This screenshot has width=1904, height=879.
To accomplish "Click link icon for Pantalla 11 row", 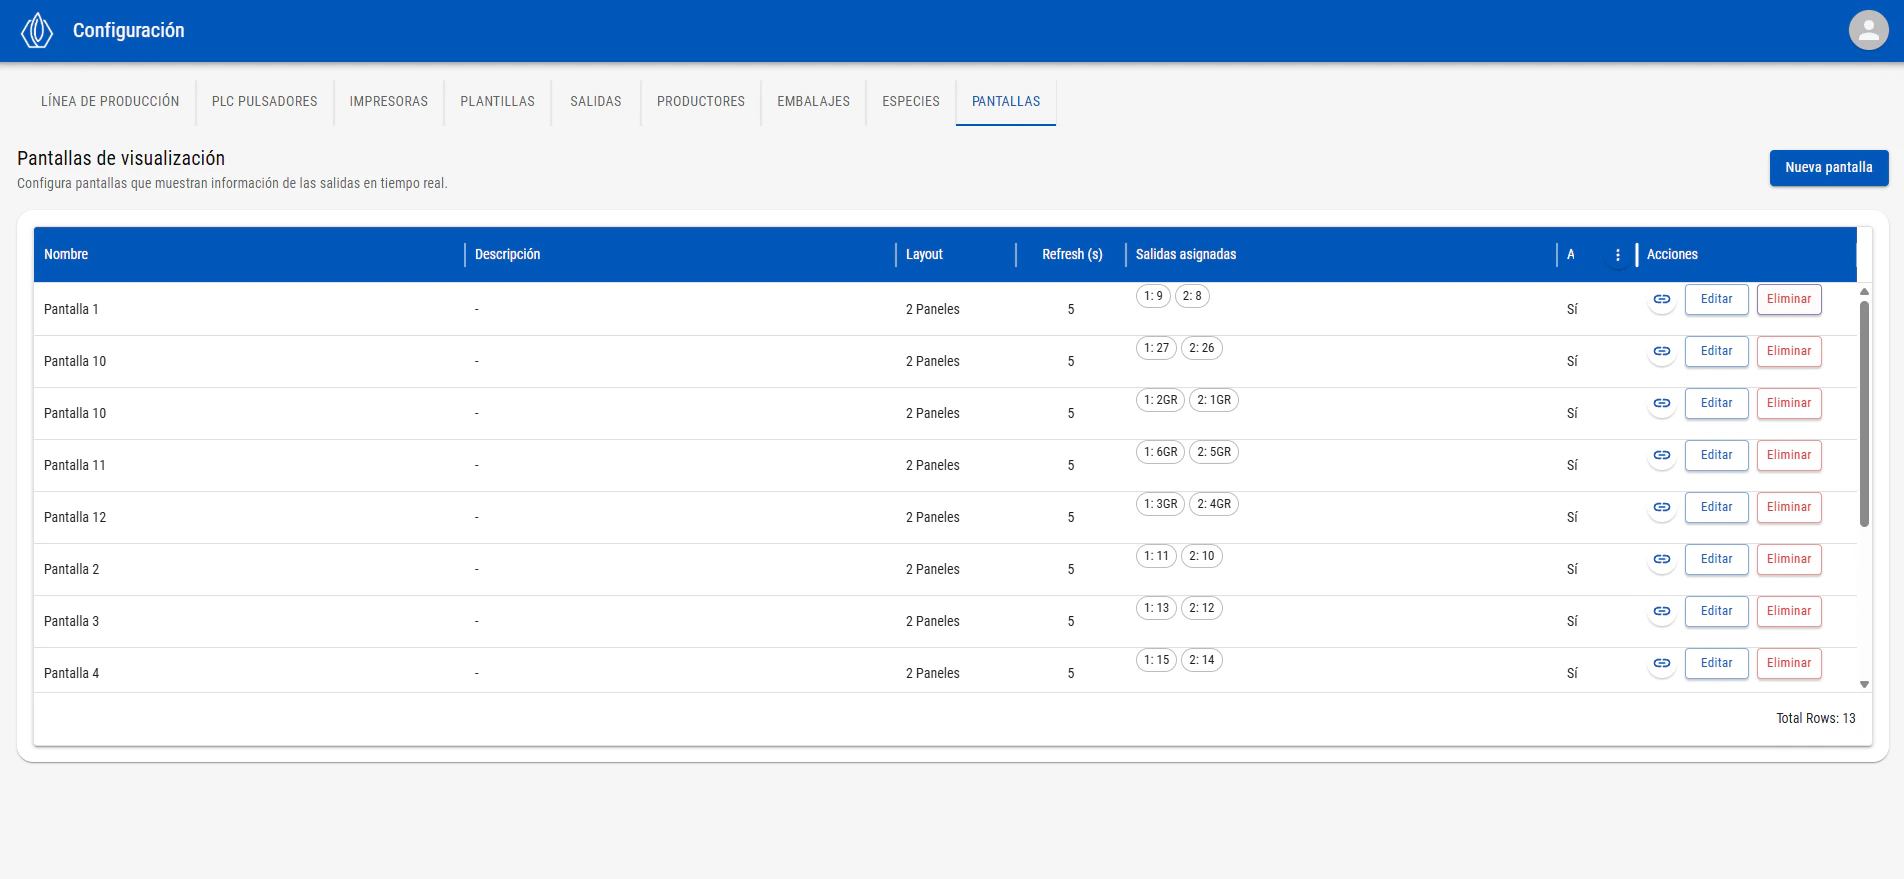I will [x=1662, y=455].
